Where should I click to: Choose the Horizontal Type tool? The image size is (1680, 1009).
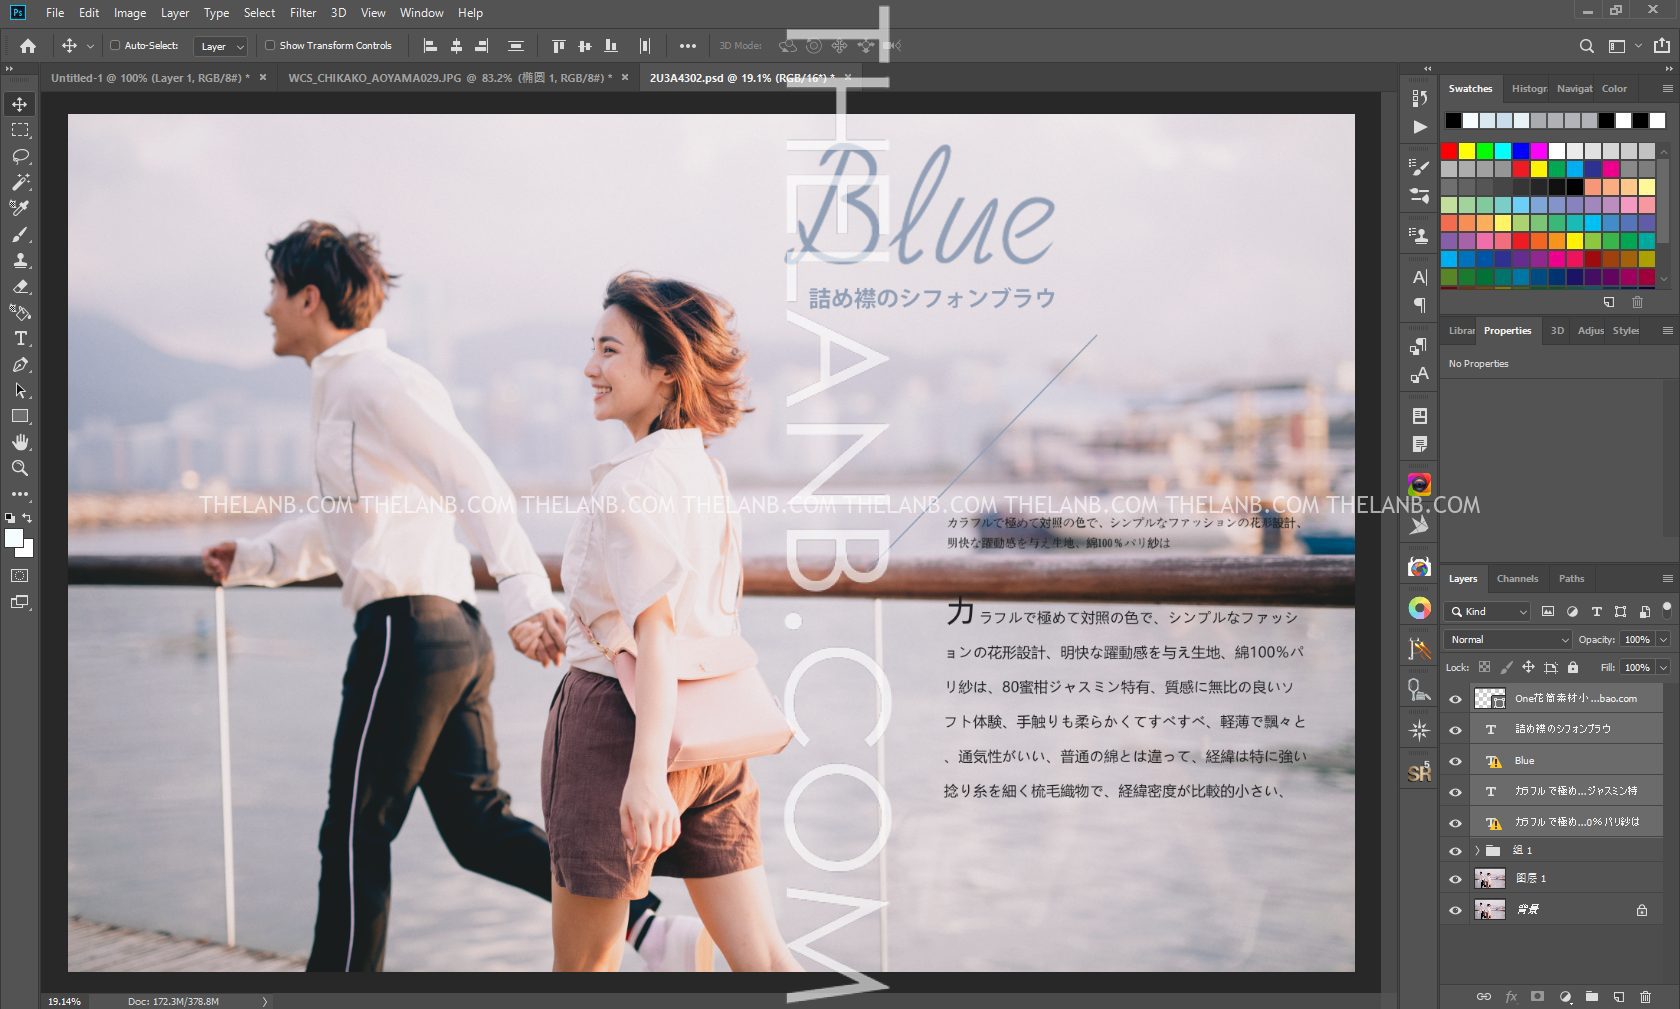tap(20, 339)
